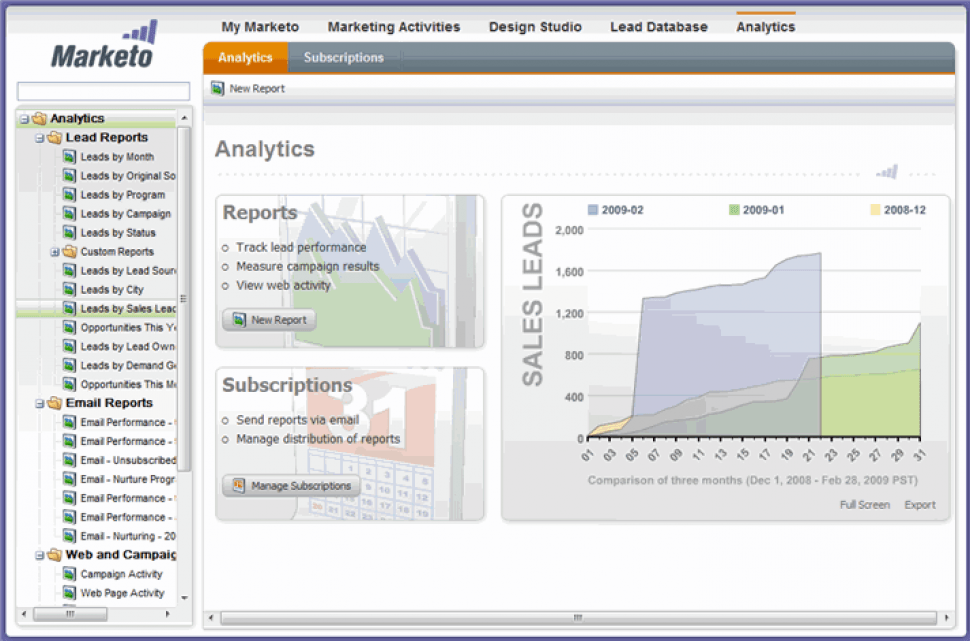Click the Opportunities This Month report icon

pos(69,384)
